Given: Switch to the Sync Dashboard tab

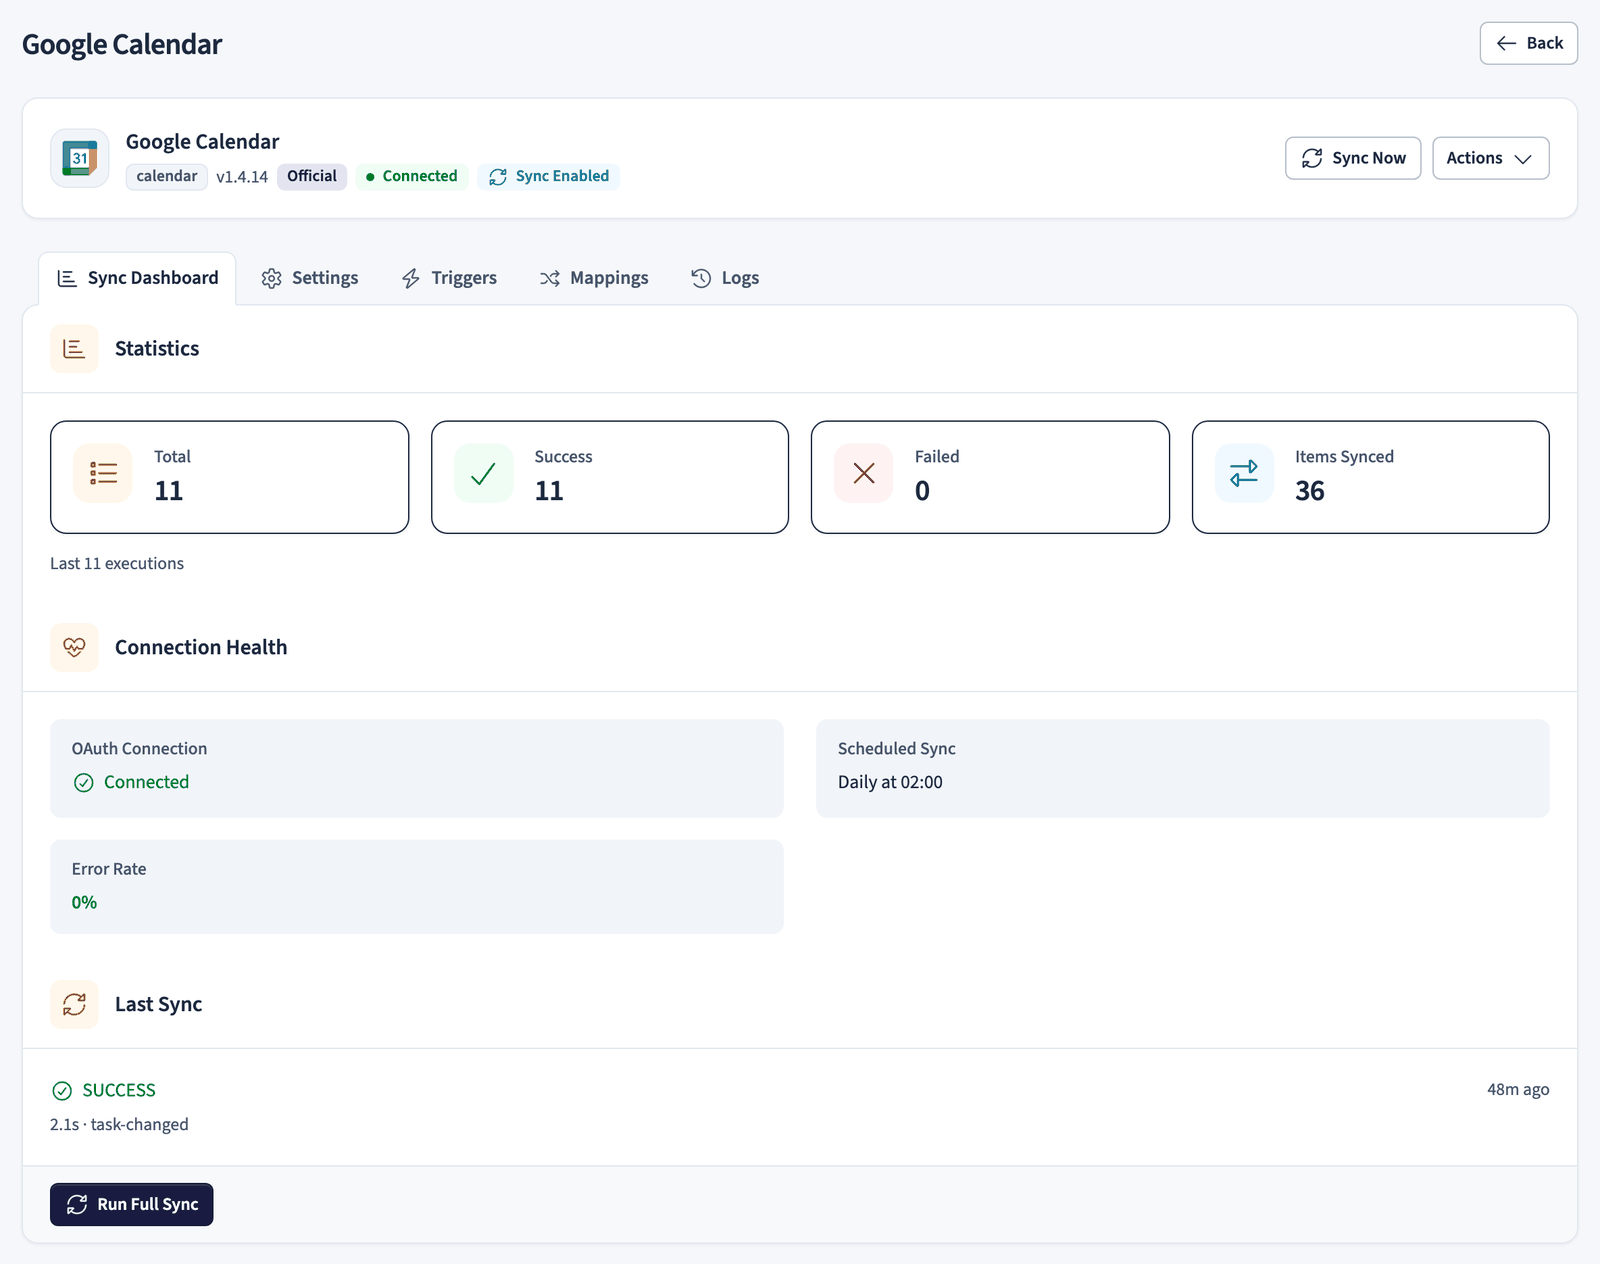Looking at the screenshot, I should 137,278.
